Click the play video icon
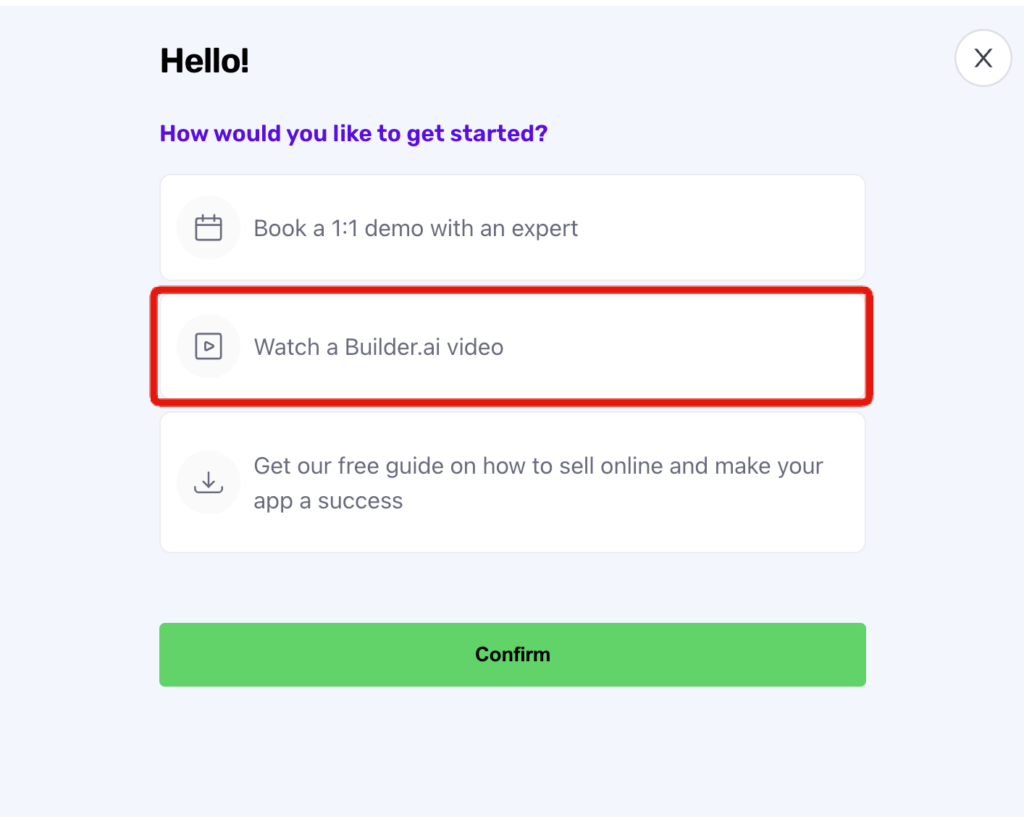 (x=208, y=346)
